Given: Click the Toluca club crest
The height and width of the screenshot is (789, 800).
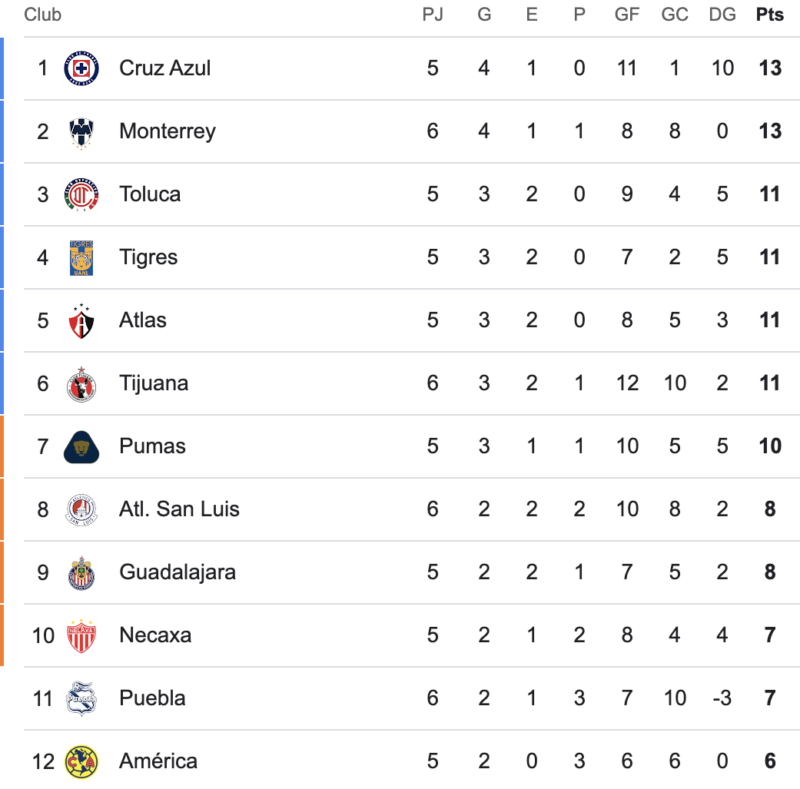Looking at the screenshot, I should (81, 195).
